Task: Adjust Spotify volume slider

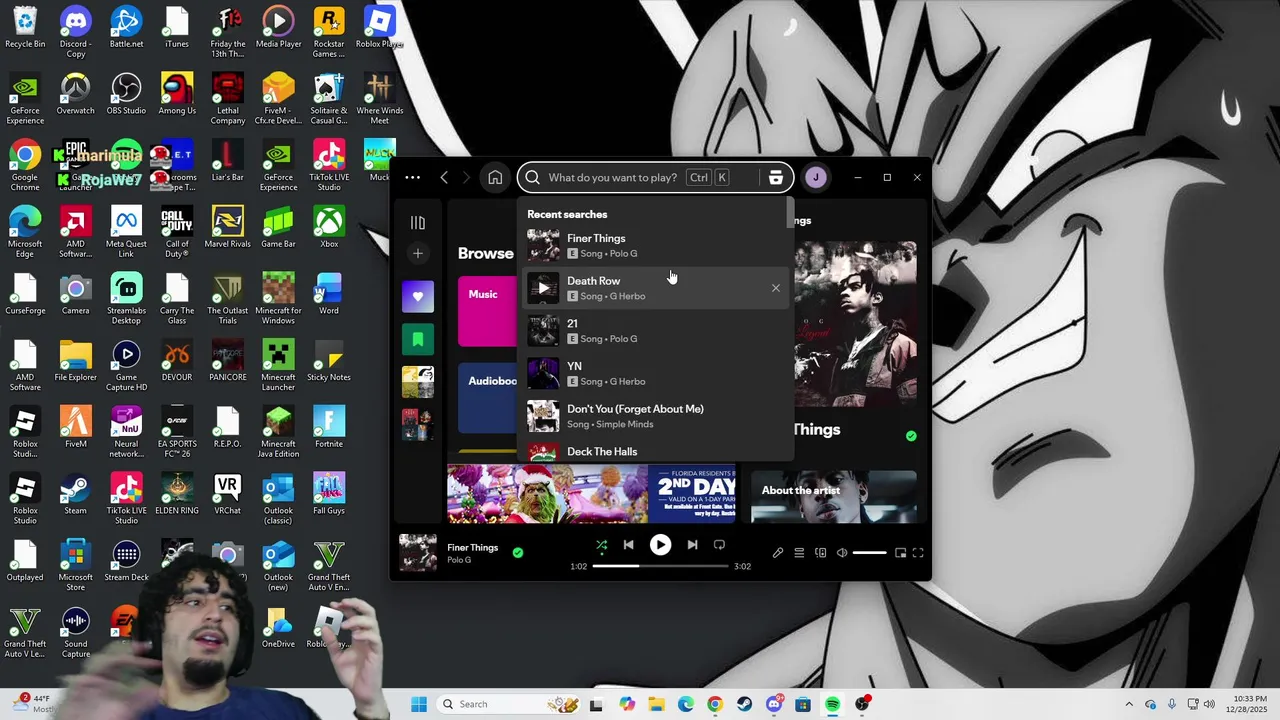Action: pyautogui.click(x=869, y=553)
